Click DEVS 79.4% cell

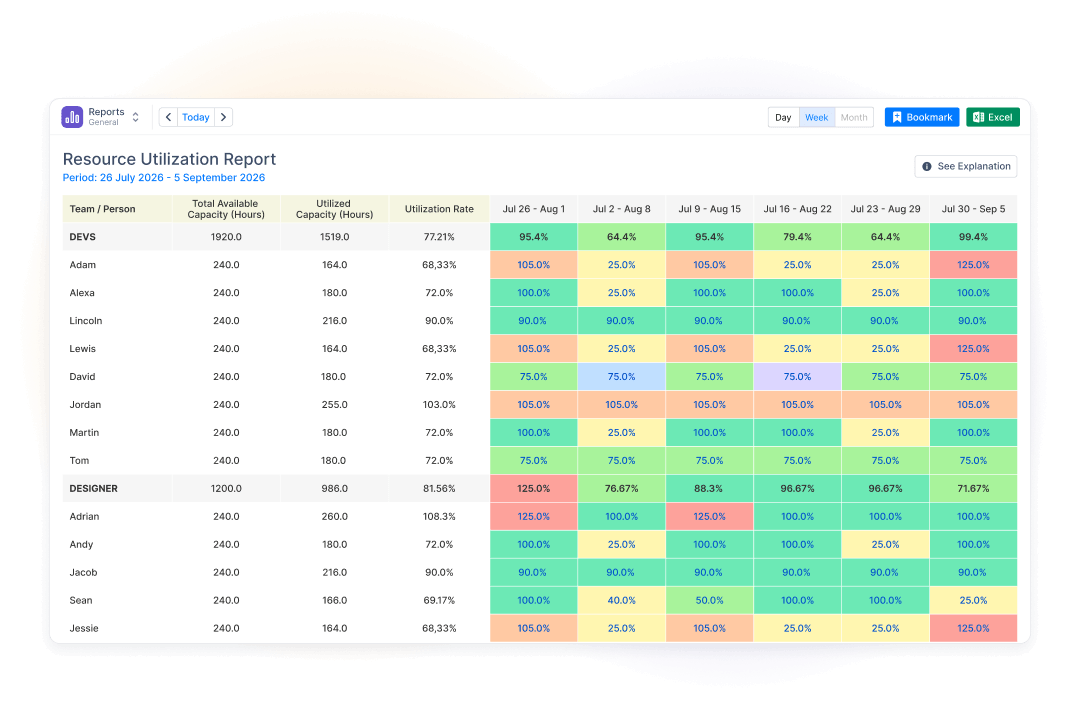click(797, 237)
